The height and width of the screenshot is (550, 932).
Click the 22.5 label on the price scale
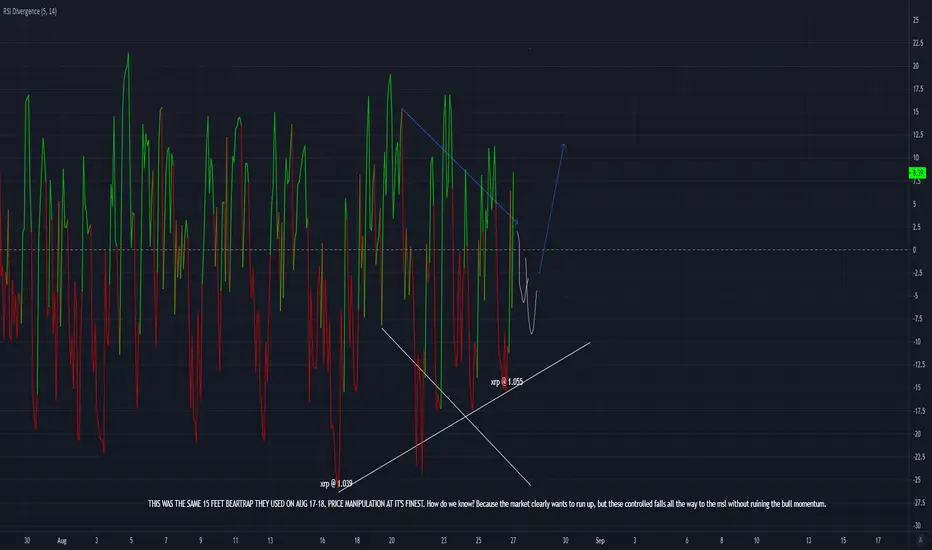918,43
